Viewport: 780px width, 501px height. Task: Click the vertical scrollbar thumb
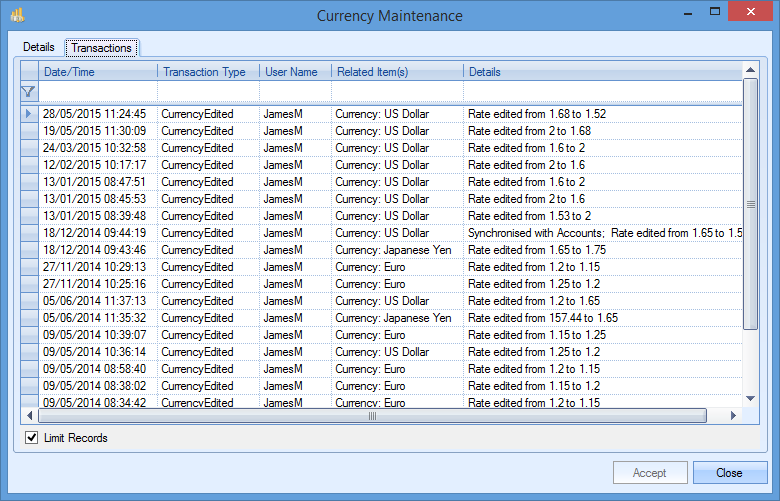[x=750, y=204]
